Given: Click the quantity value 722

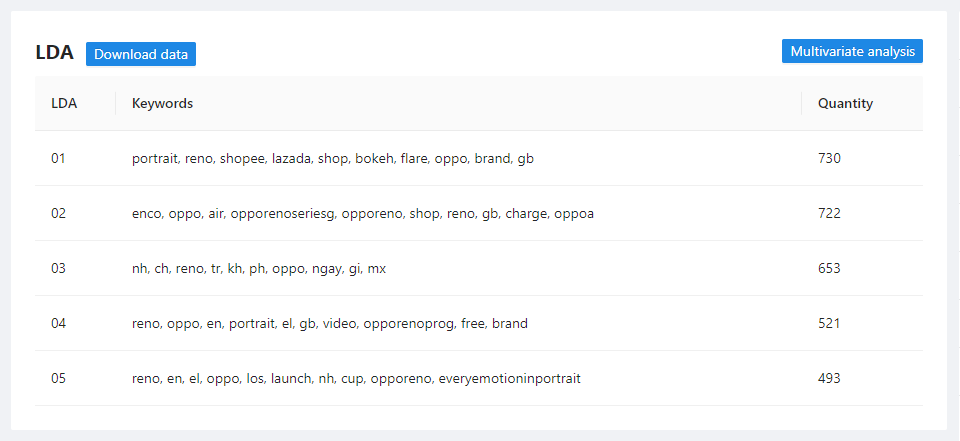Looking at the screenshot, I should [x=829, y=213].
